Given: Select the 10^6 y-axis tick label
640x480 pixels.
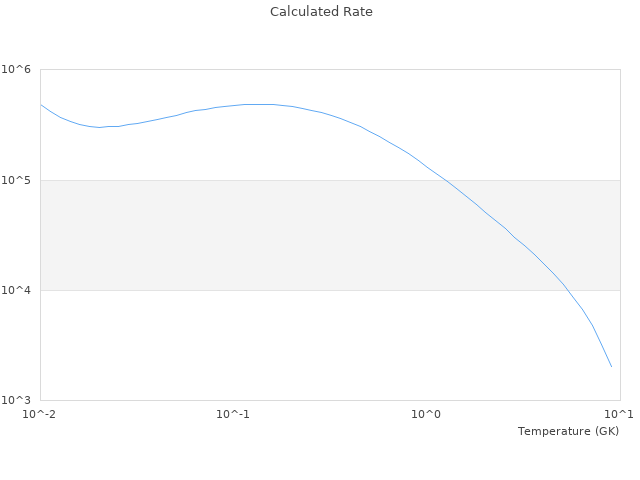Looking at the screenshot, I should click(x=18, y=70).
